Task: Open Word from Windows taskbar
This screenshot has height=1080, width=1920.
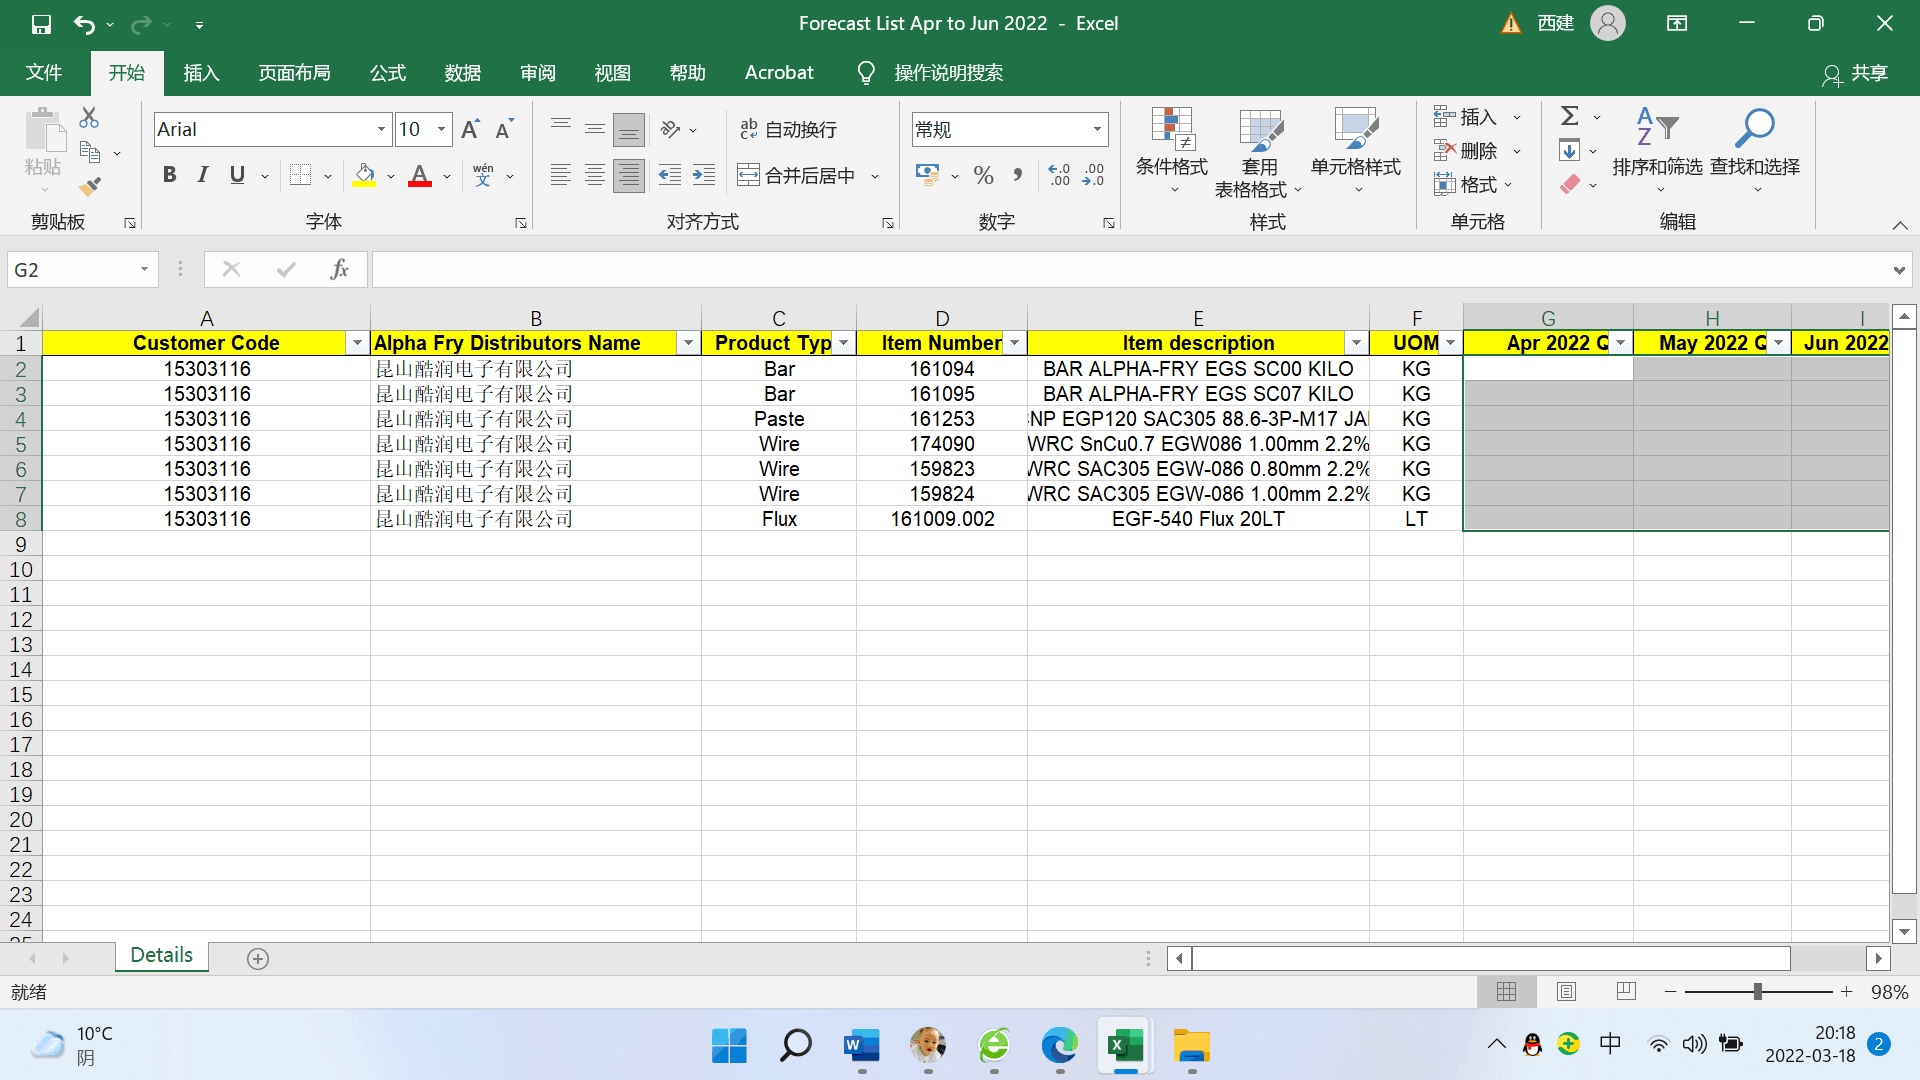Action: (x=861, y=1046)
